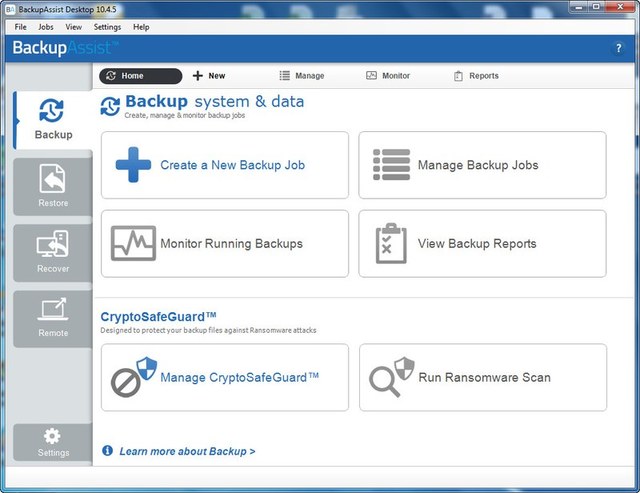Click the info icon beside Learn more
The image size is (640, 493).
pos(108,451)
